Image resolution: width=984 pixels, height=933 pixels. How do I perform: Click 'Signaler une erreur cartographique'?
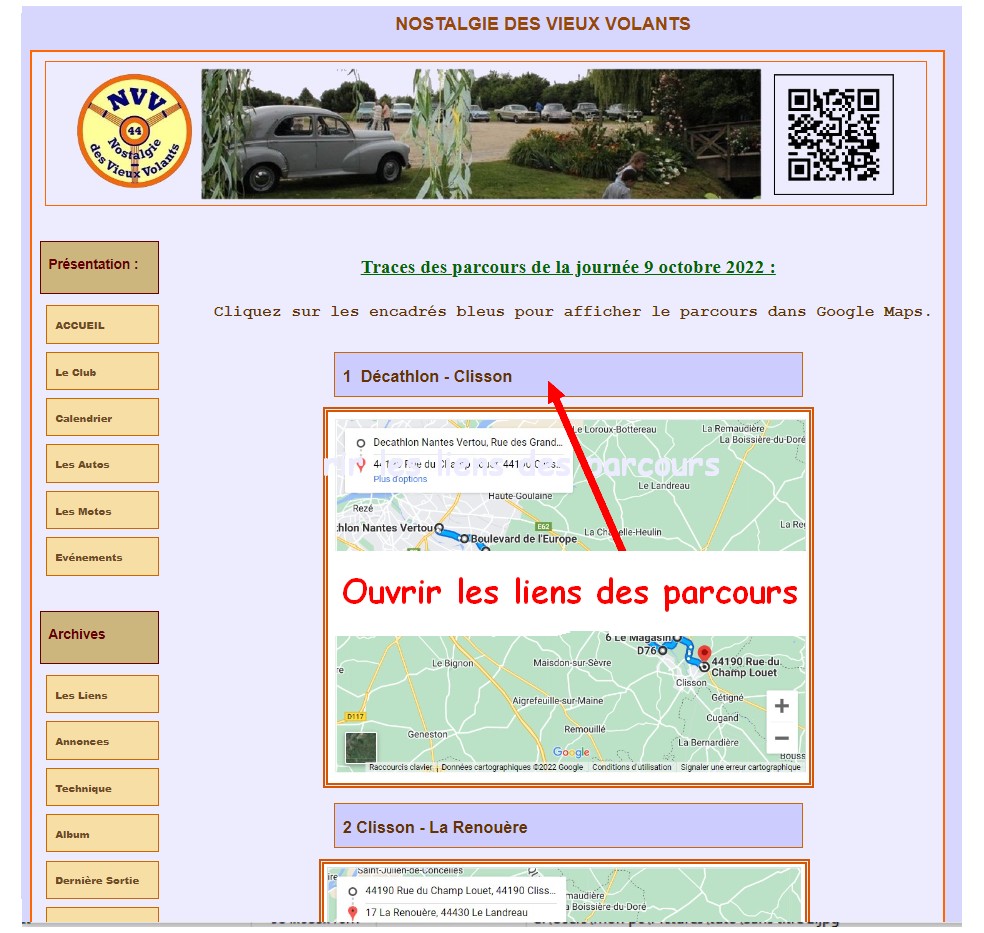tap(741, 767)
